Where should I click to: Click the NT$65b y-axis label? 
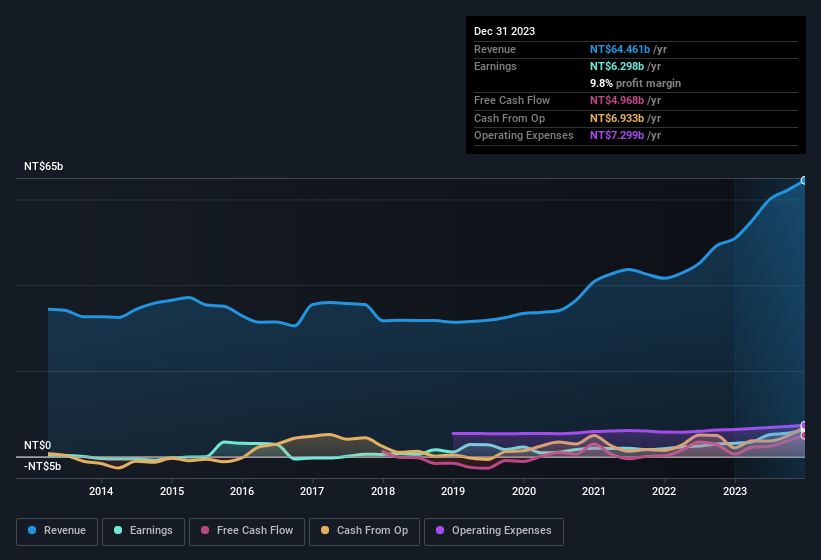click(43, 167)
